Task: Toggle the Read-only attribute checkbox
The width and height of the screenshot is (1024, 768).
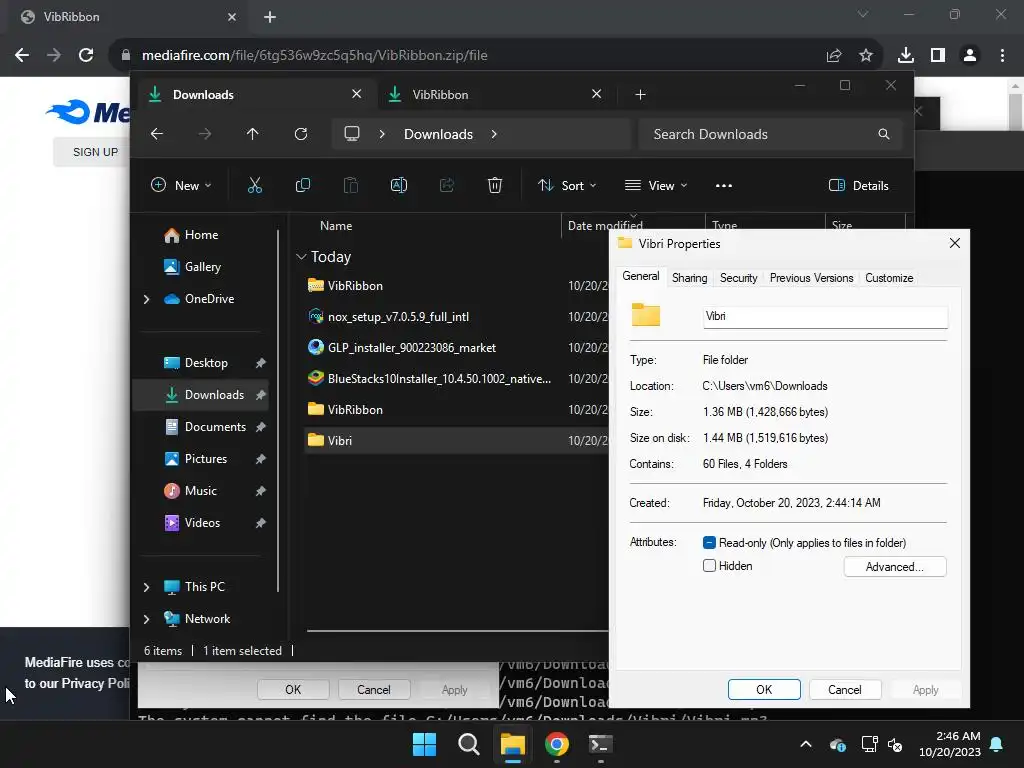Action: (709, 543)
